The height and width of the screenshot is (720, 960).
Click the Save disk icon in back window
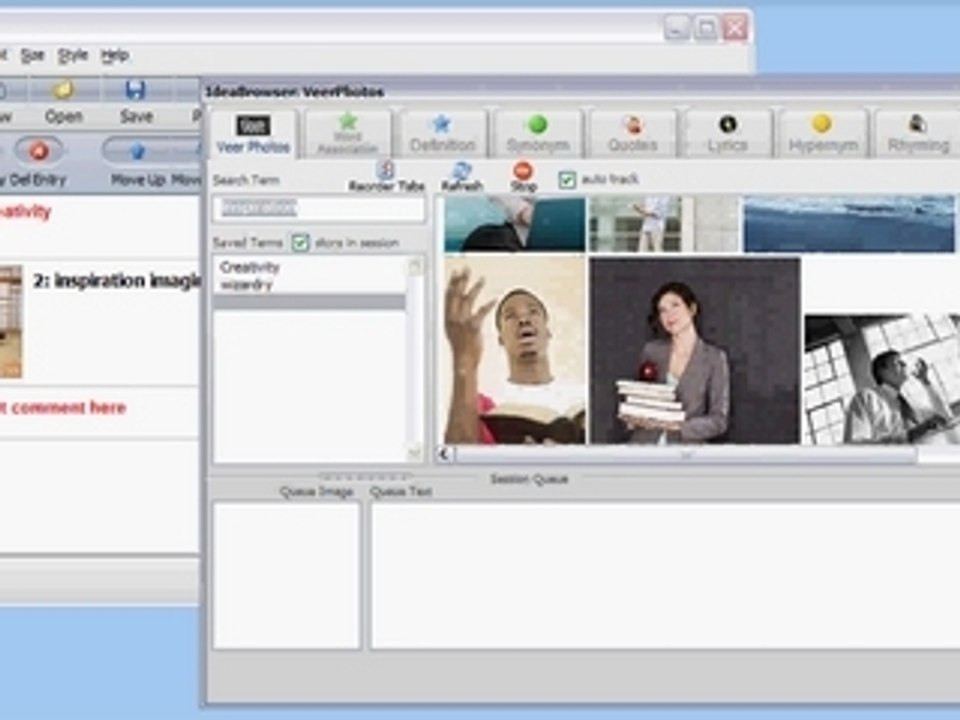(x=135, y=91)
